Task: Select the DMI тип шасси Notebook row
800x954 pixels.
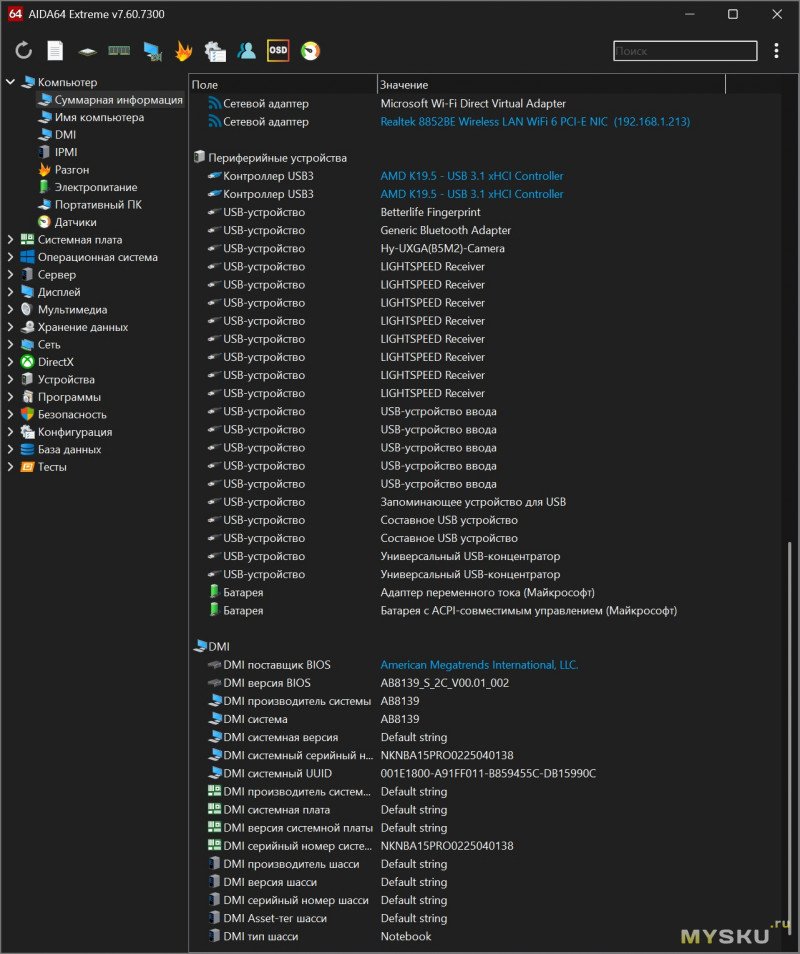Action: [x=485, y=936]
